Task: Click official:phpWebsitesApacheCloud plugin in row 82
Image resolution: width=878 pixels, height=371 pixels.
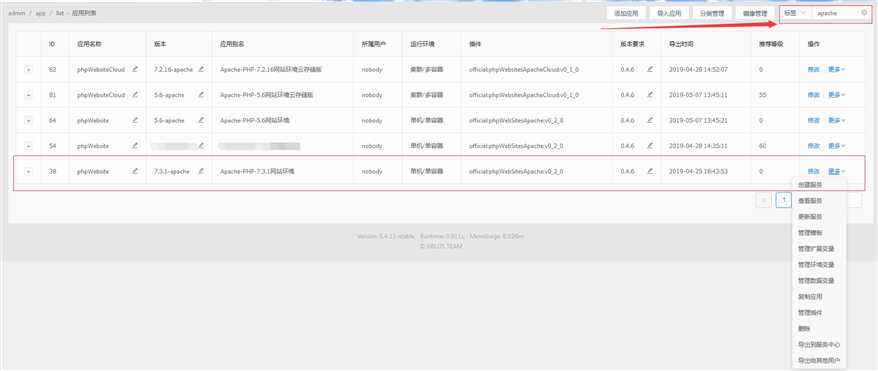Action: [524, 70]
